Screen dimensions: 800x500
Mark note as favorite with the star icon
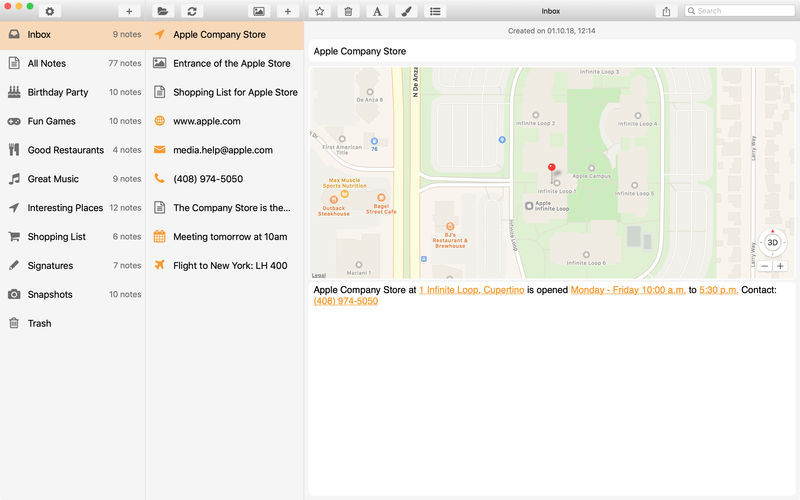coord(319,11)
